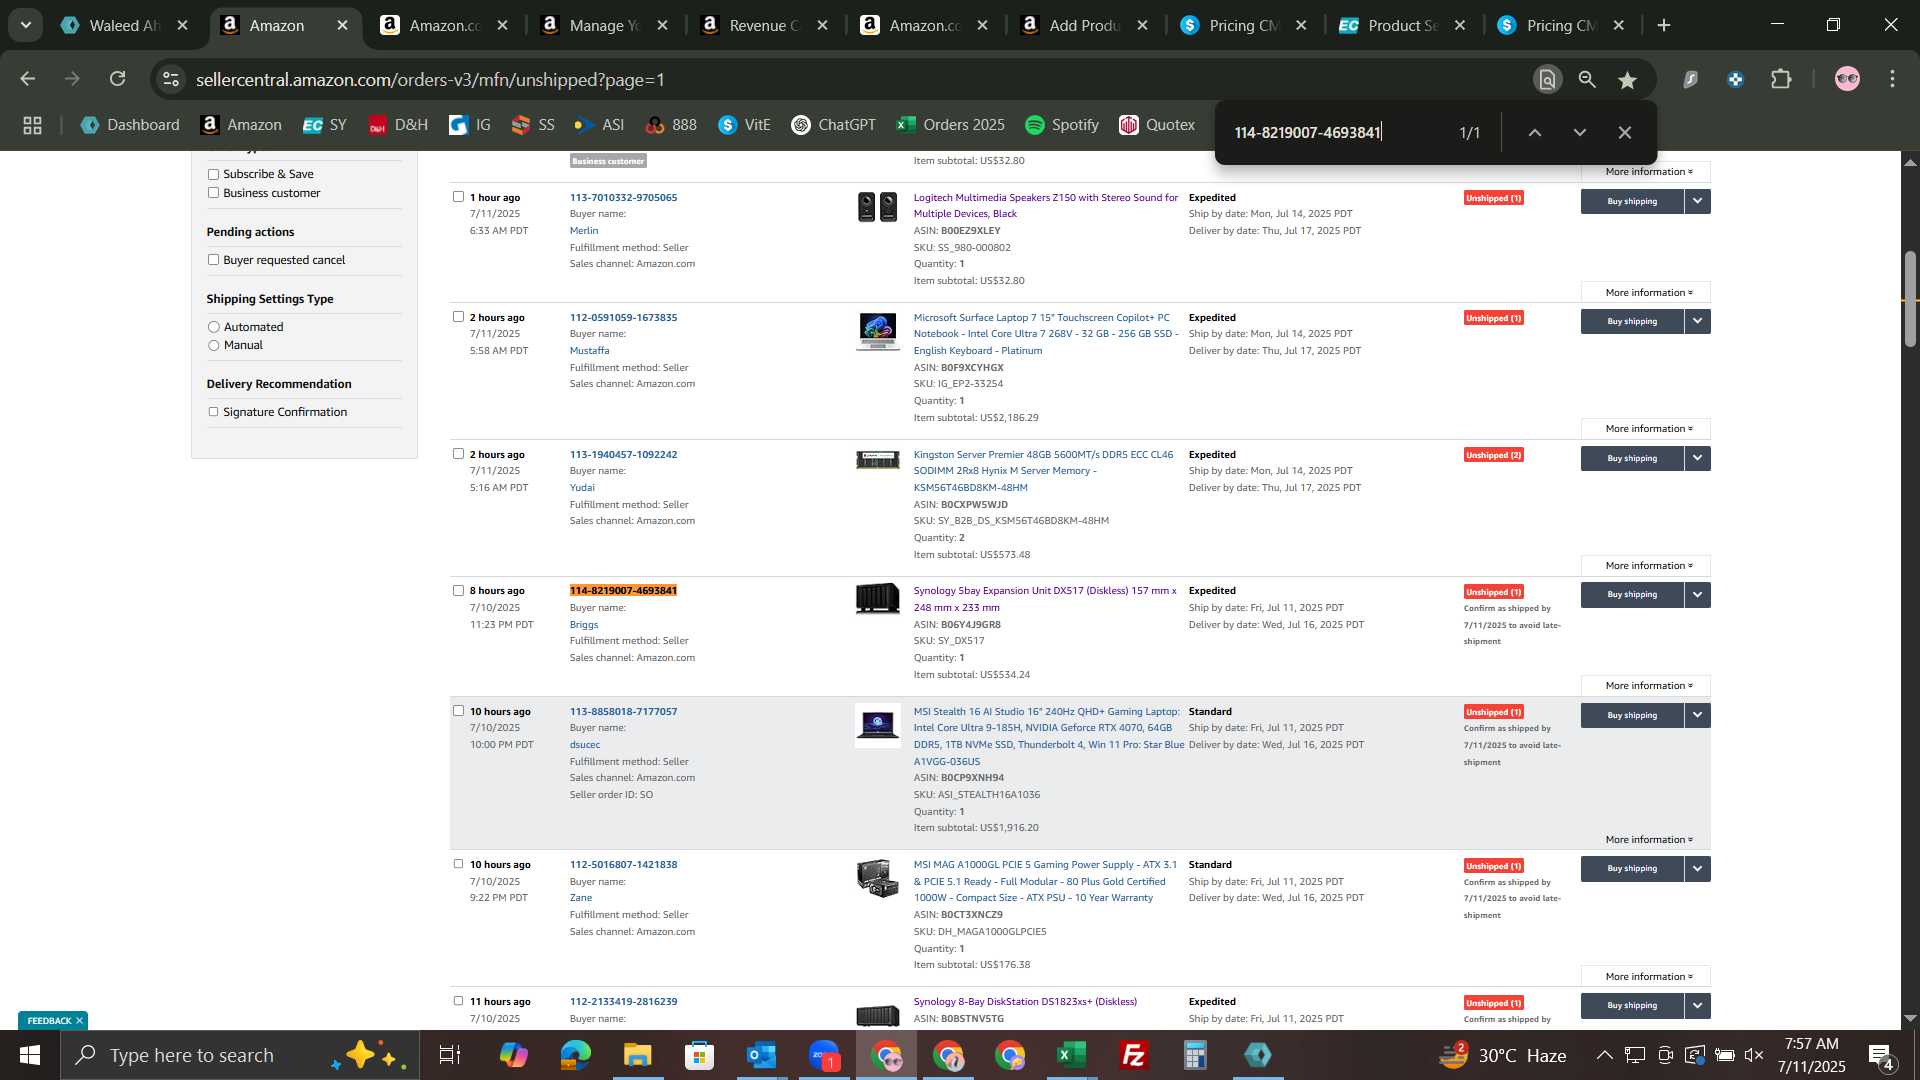Switch to the Waleed Ah browser tab
This screenshot has width=1920, height=1080.
(x=123, y=26)
